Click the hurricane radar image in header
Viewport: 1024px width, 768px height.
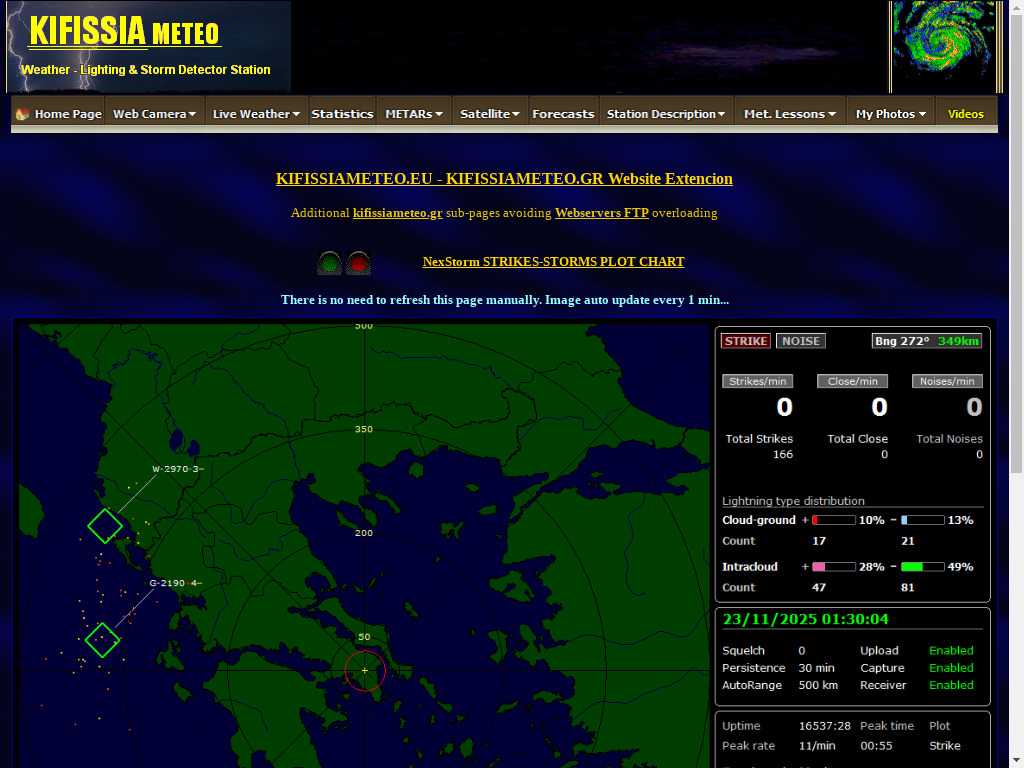point(944,47)
